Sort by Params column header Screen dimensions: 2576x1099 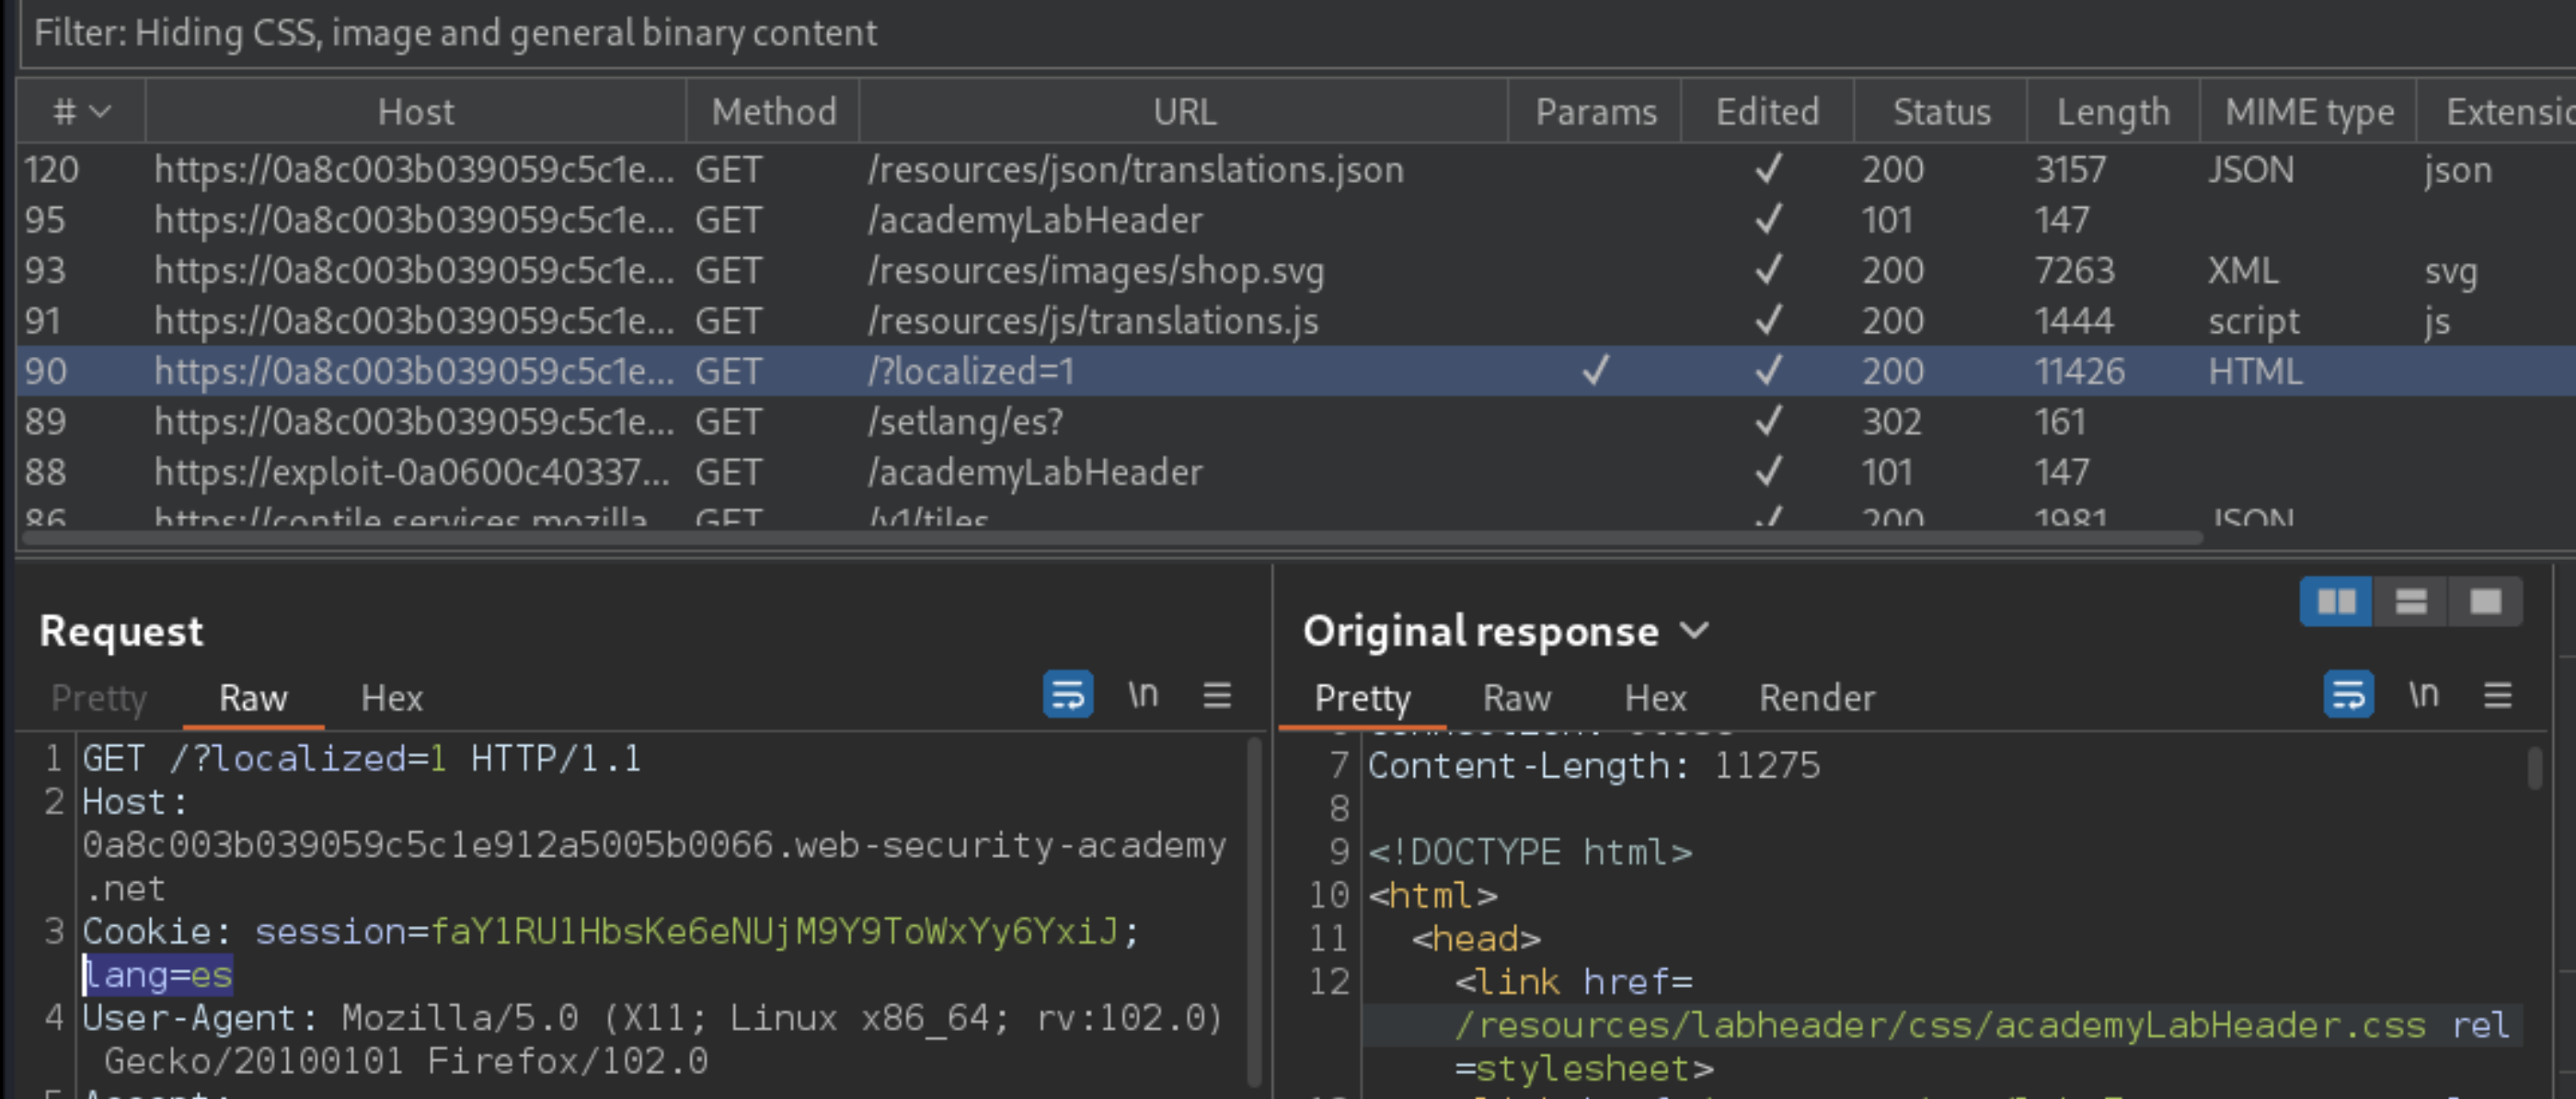1595,112
